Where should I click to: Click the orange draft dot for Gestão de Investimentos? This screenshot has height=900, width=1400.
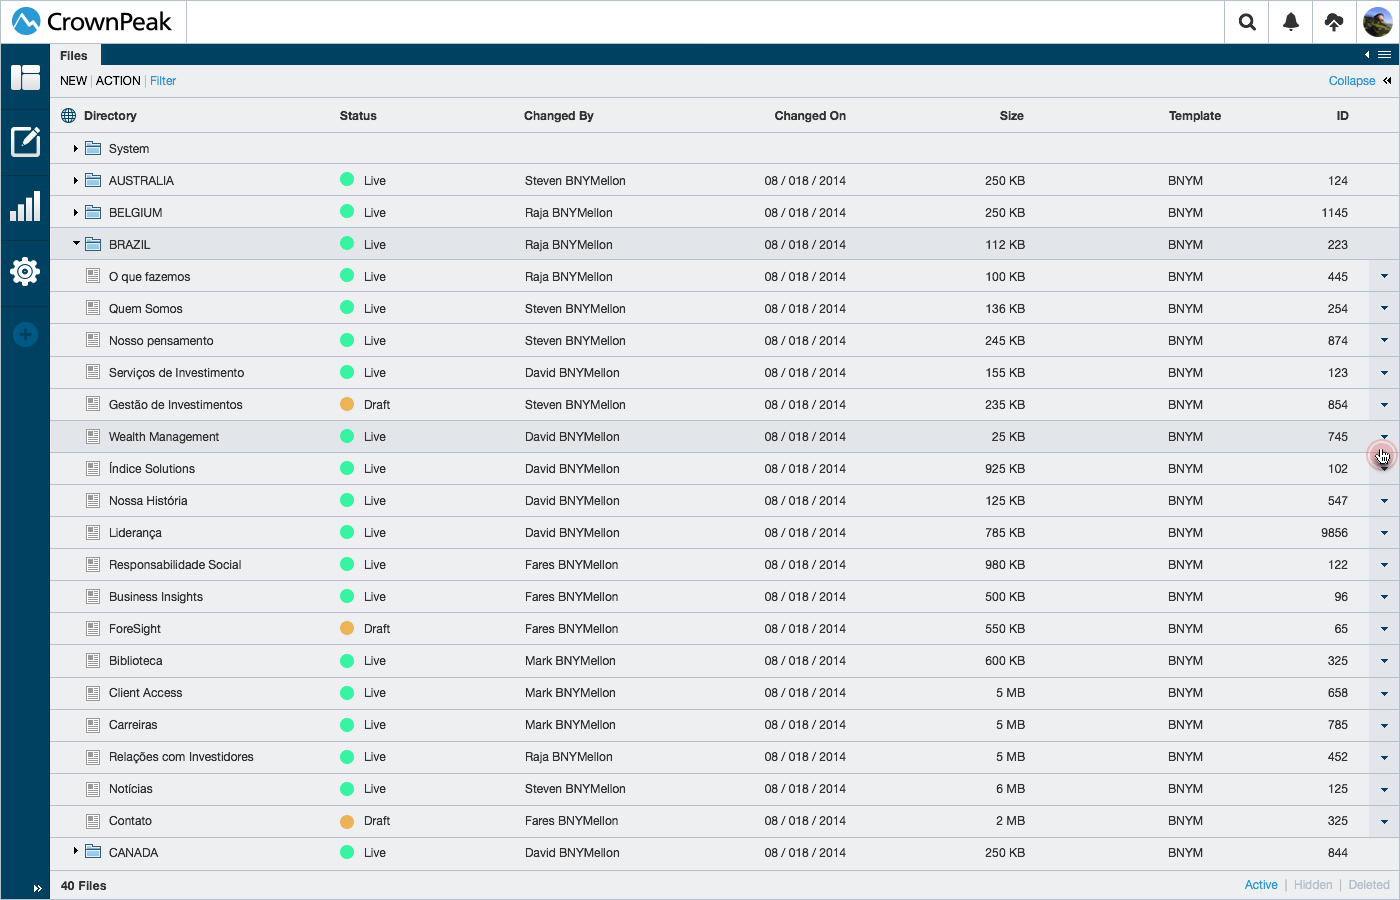pos(347,404)
